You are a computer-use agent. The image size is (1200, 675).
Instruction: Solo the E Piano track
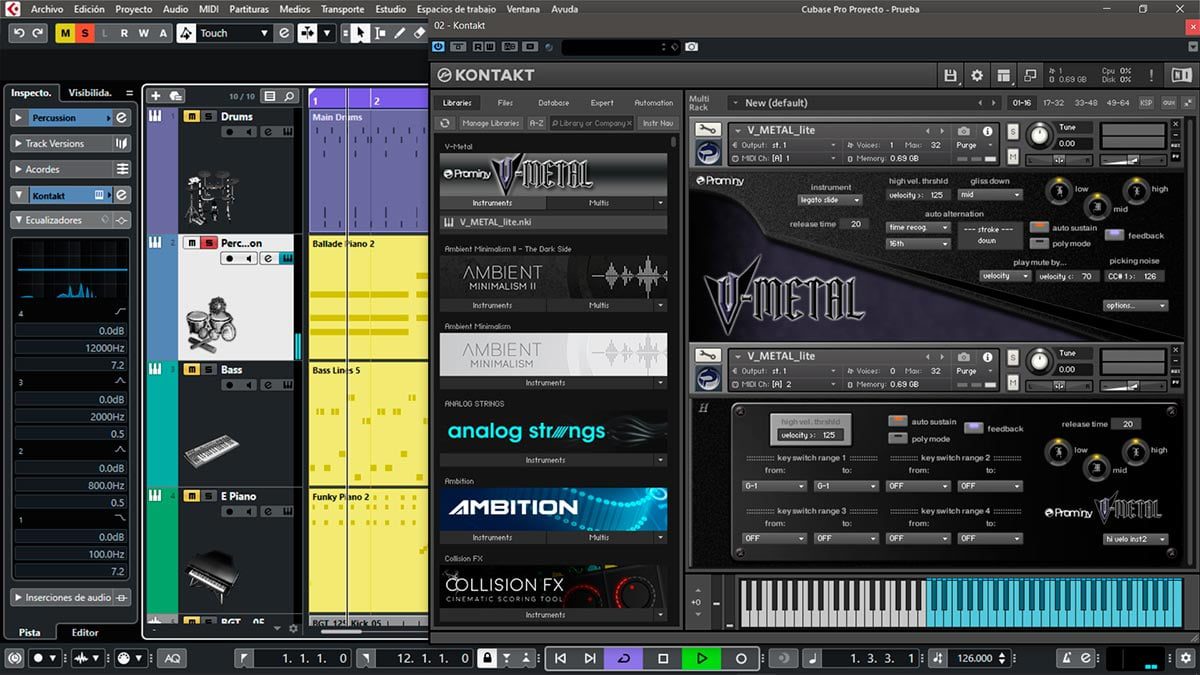(208, 496)
